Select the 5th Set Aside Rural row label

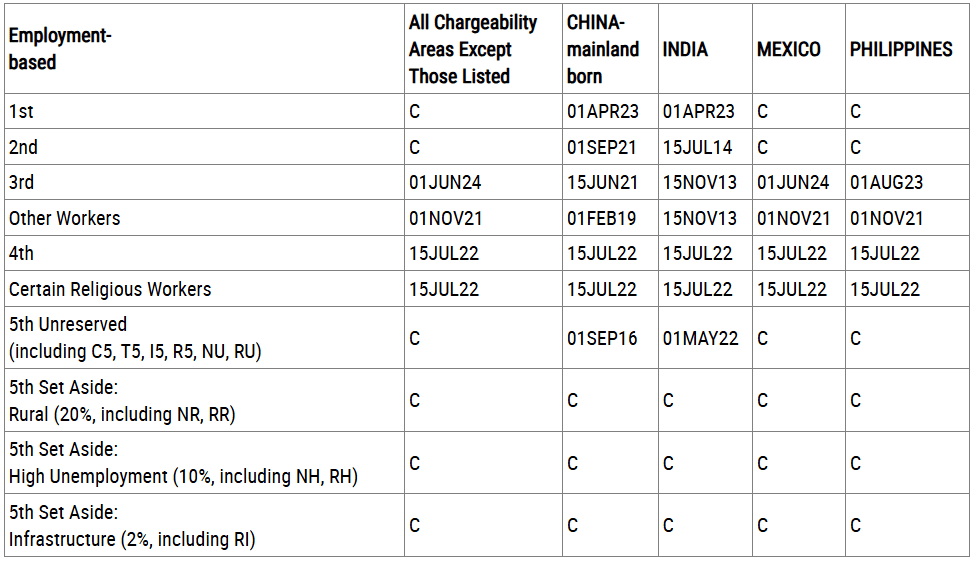[x=122, y=400]
